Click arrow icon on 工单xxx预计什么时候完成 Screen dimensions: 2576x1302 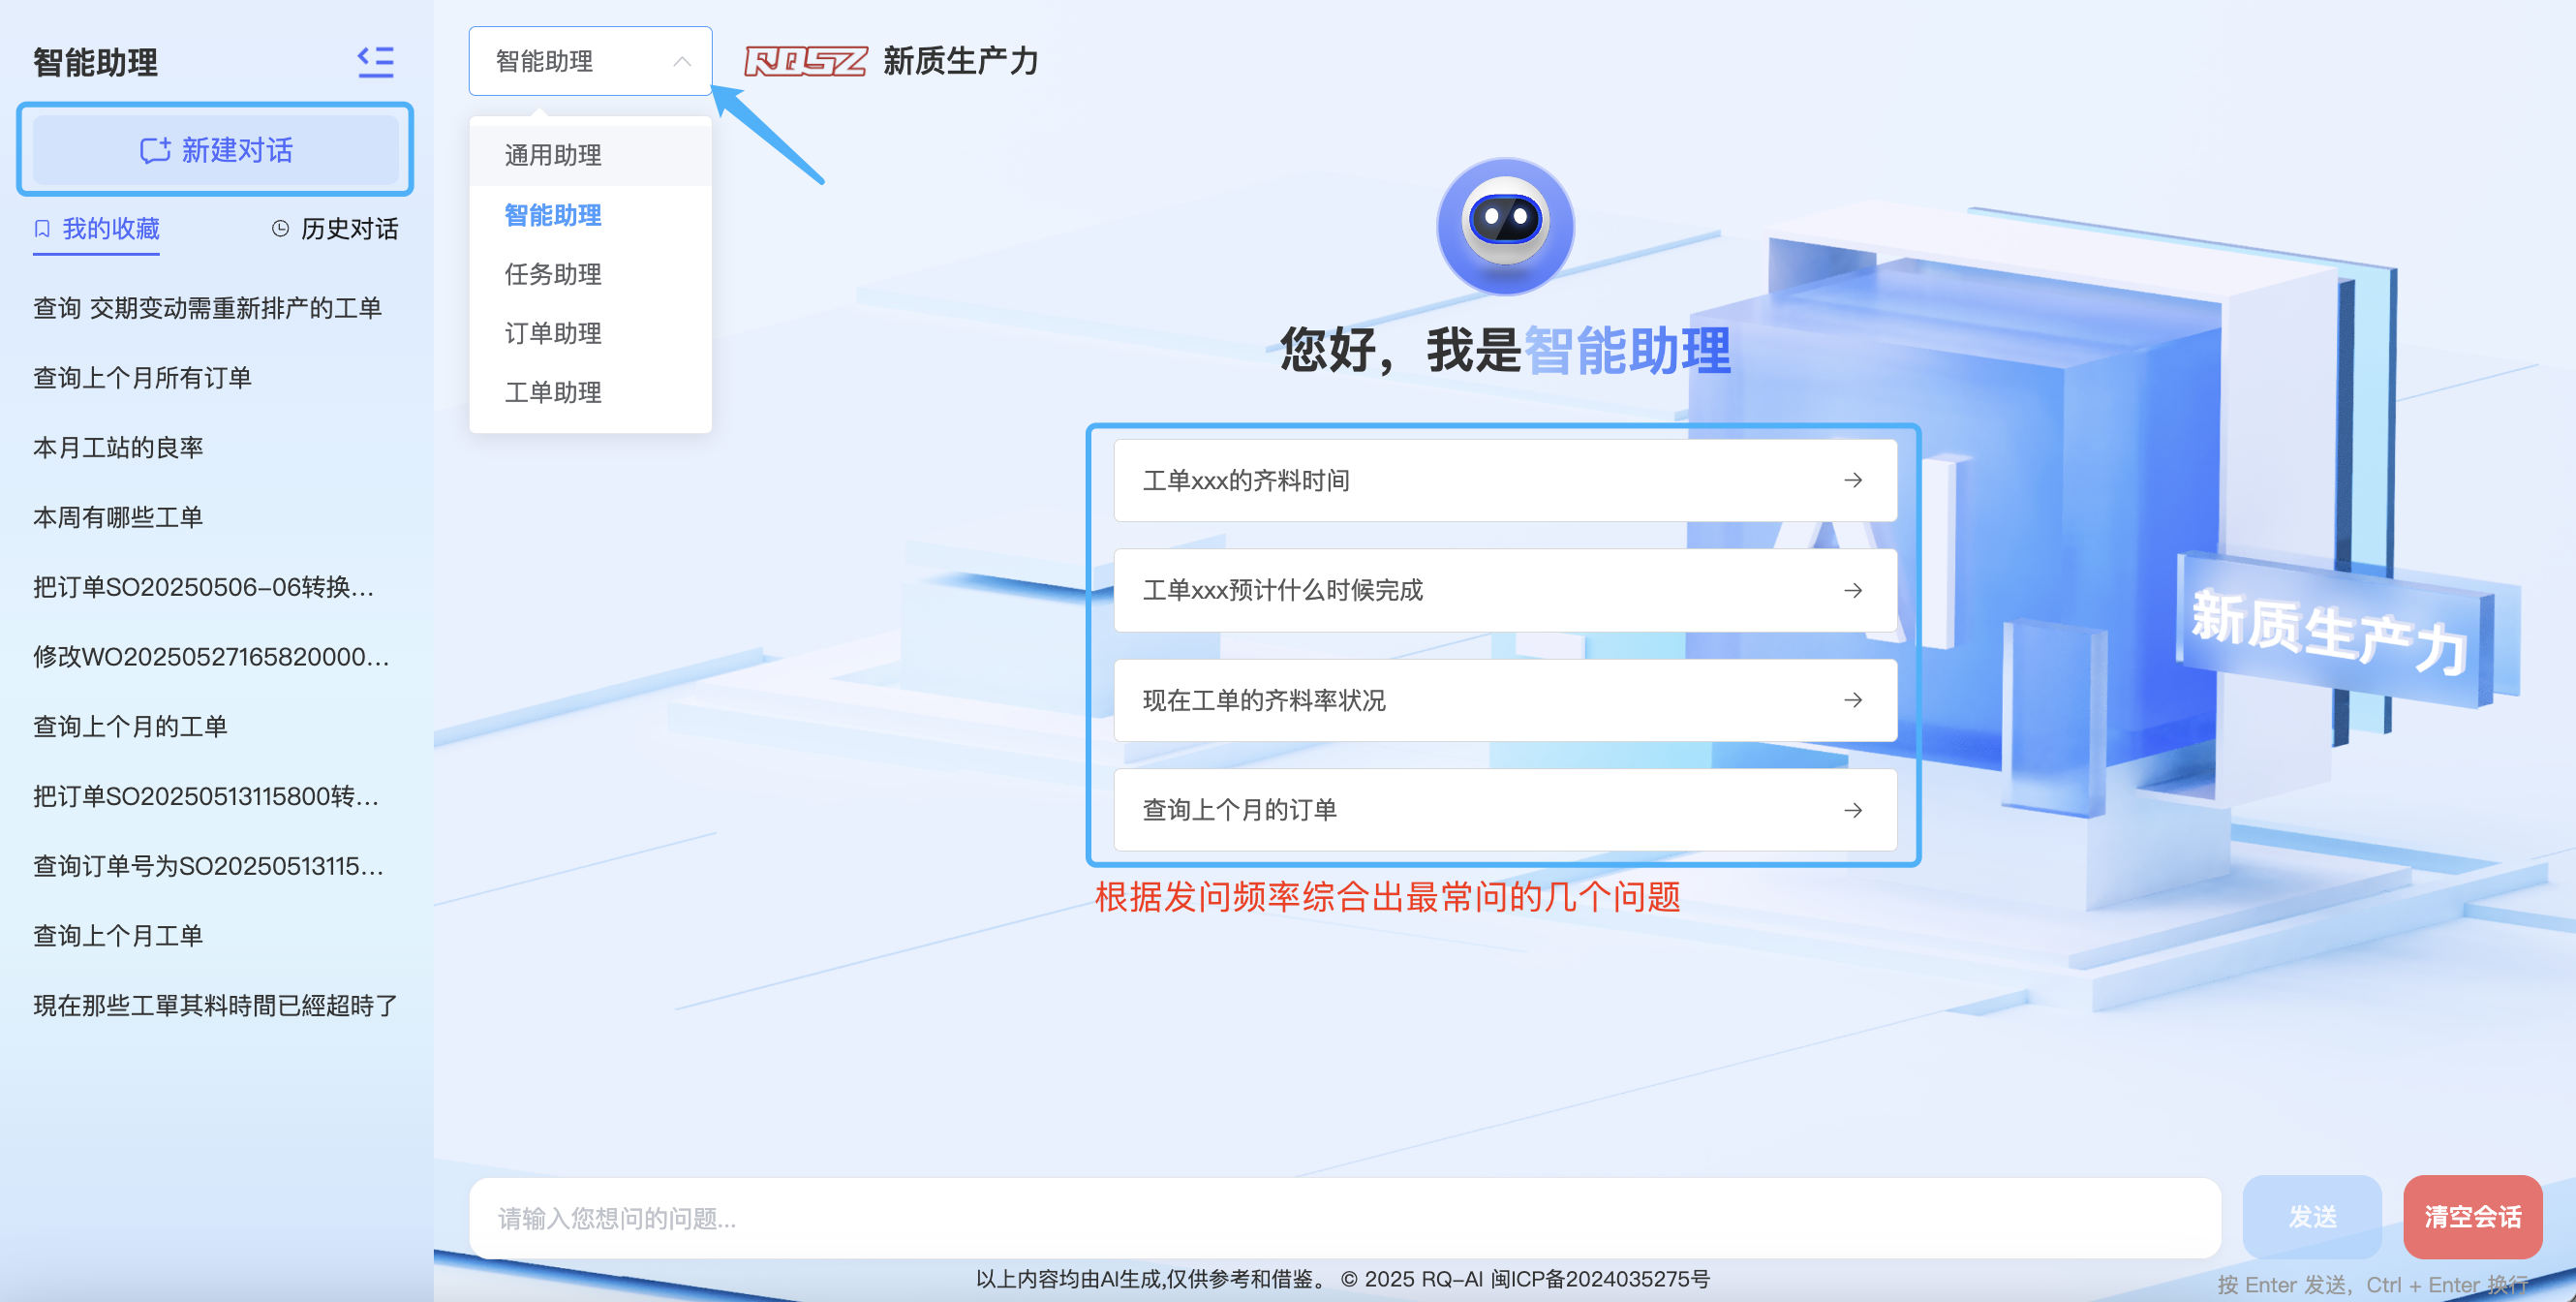pyautogui.click(x=1853, y=591)
